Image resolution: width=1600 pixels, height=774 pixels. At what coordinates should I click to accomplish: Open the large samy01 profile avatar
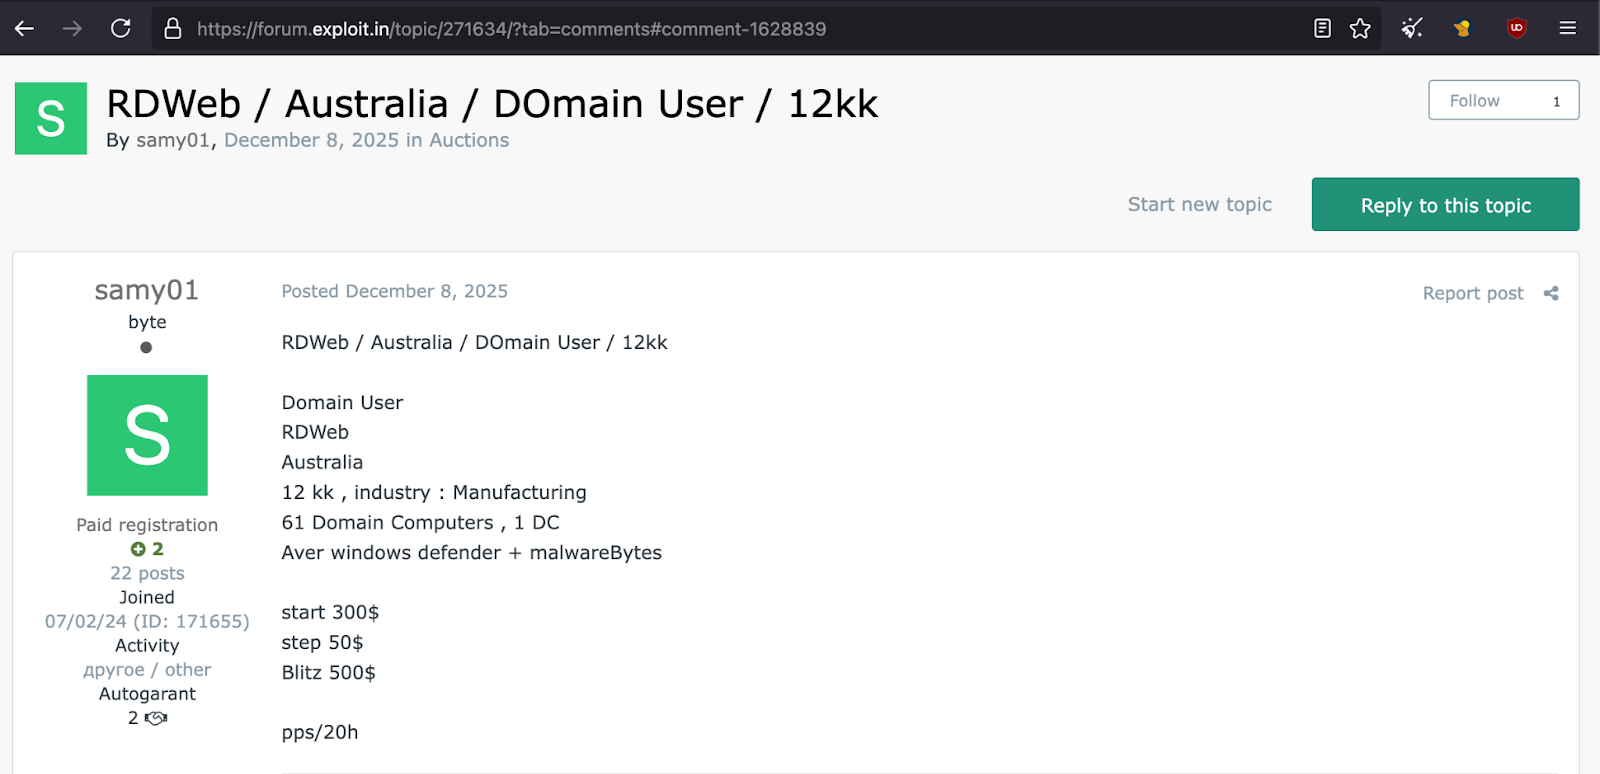pyautogui.click(x=147, y=435)
